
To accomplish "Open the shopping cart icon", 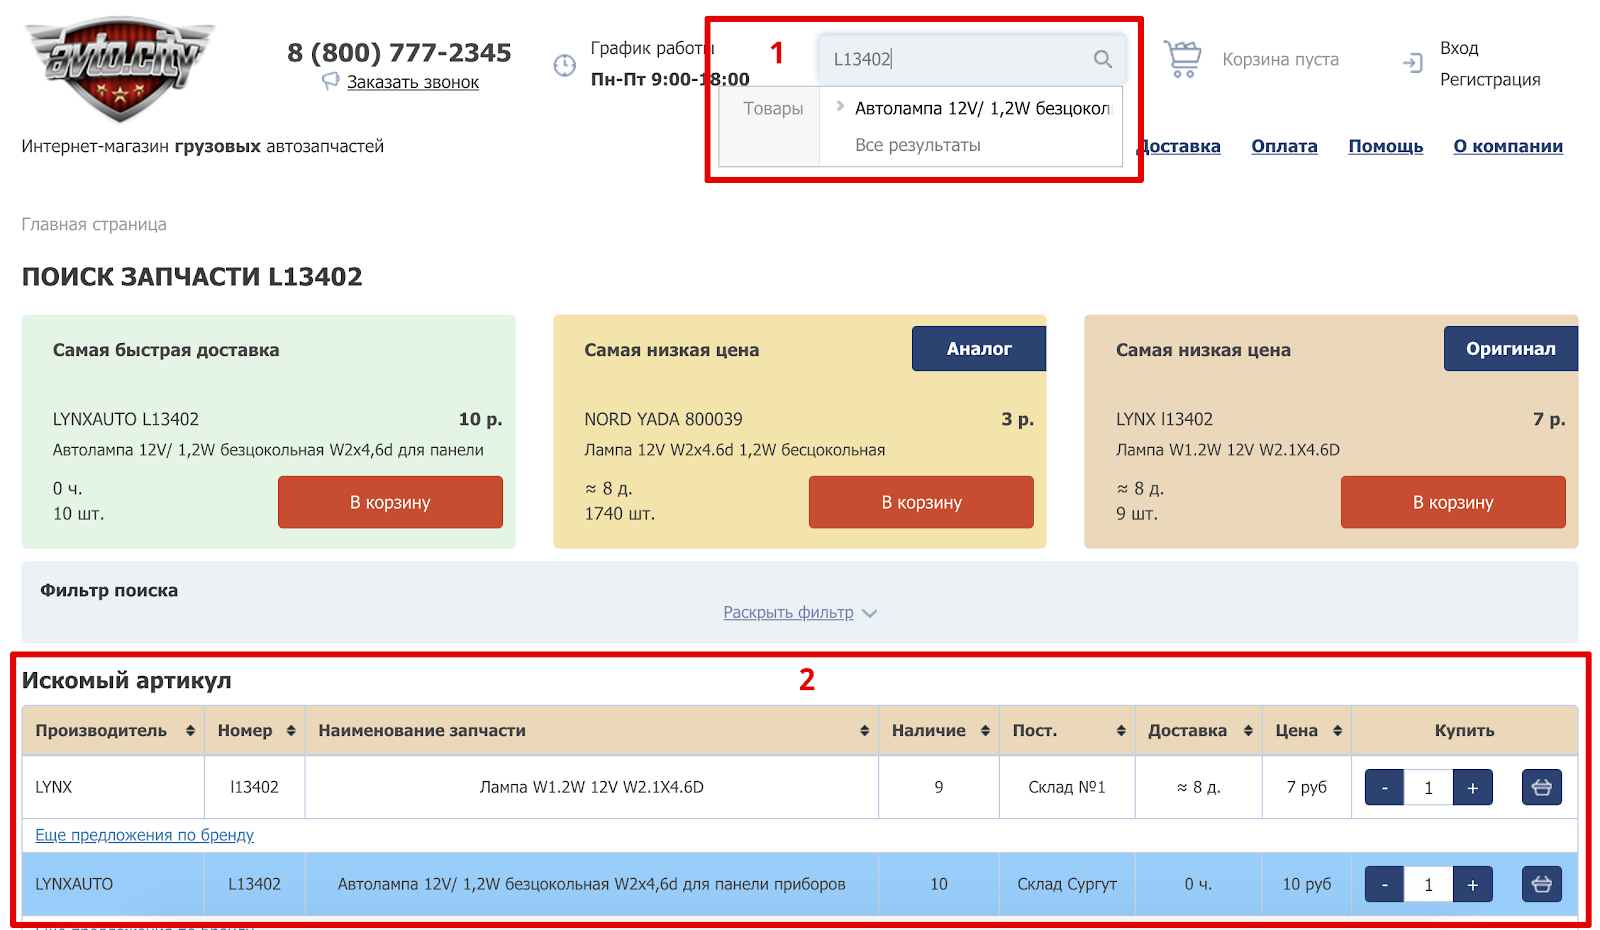I will [x=1183, y=59].
